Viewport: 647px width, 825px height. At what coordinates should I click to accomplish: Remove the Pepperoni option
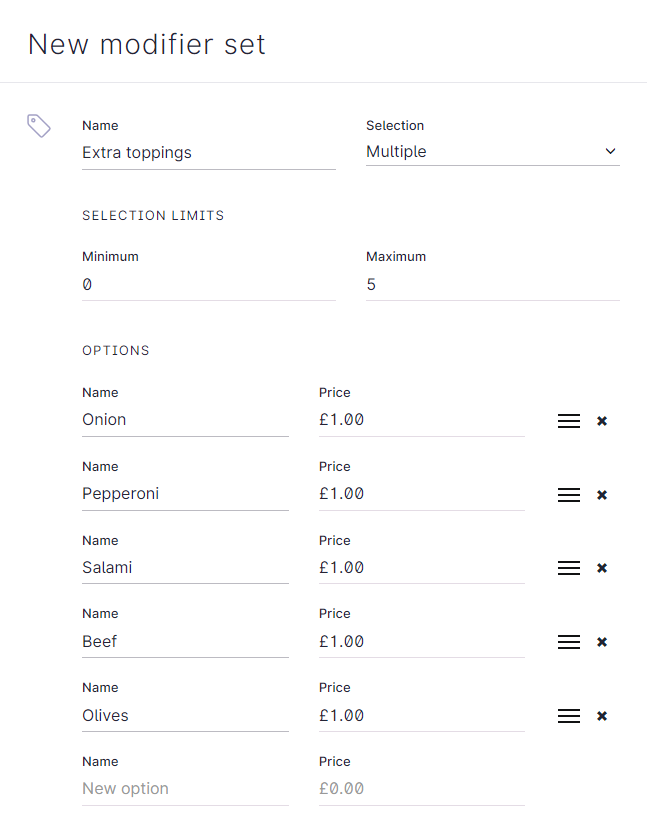point(602,494)
